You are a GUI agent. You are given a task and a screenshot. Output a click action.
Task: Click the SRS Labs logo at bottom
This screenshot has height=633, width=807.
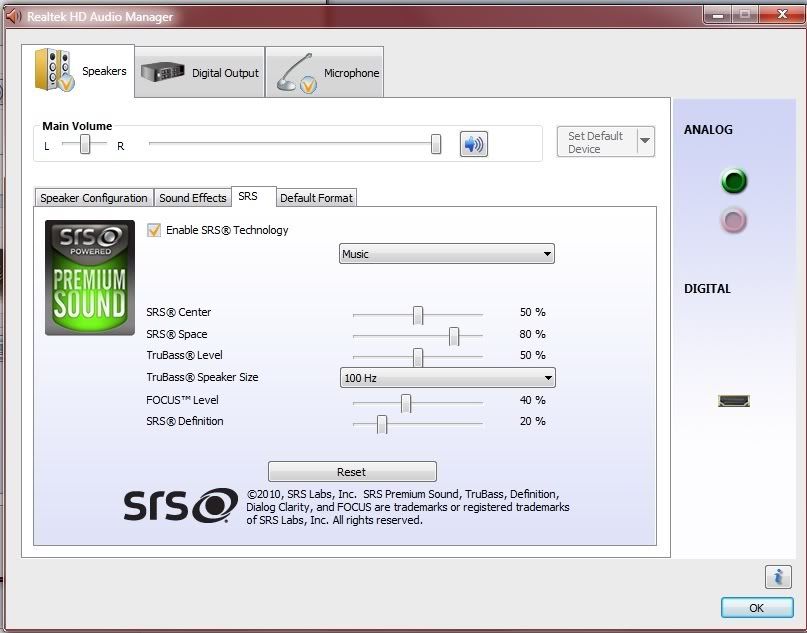(x=181, y=505)
